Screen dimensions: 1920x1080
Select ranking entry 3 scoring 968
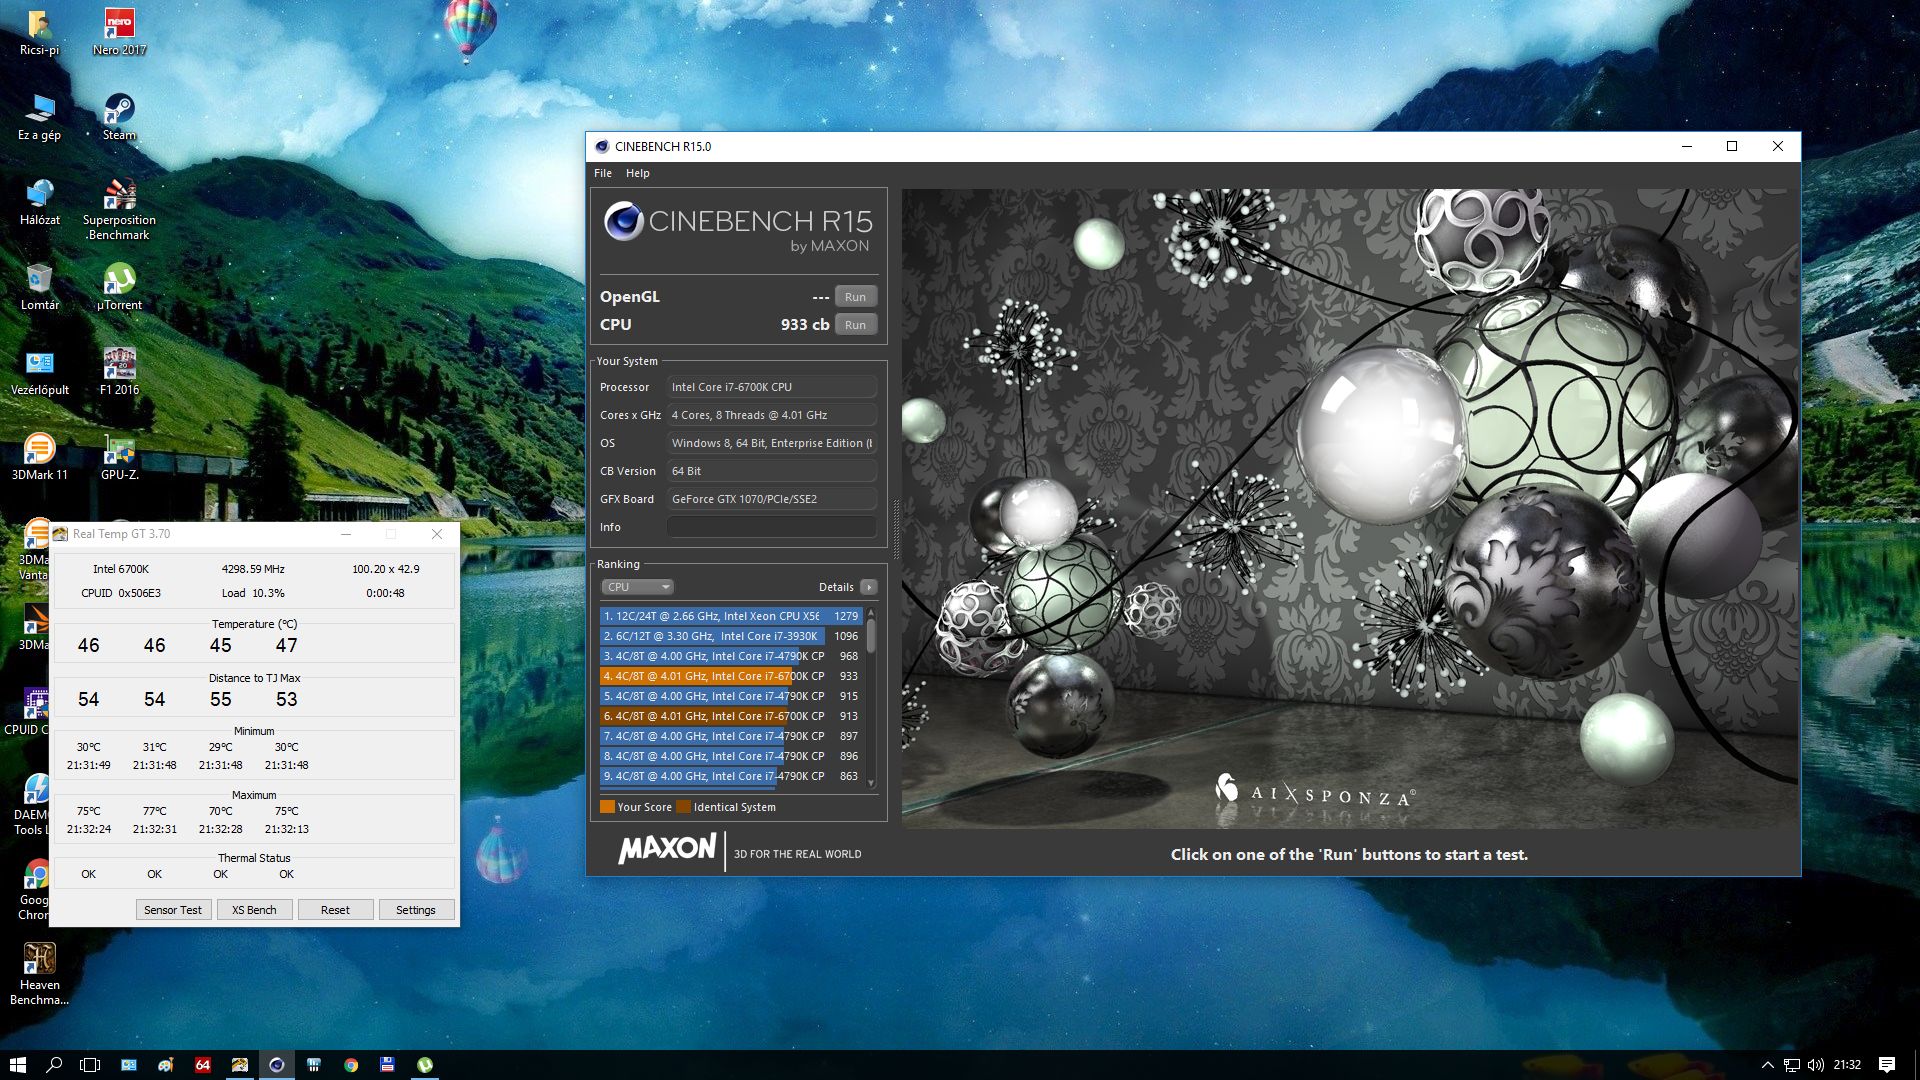pyautogui.click(x=731, y=656)
